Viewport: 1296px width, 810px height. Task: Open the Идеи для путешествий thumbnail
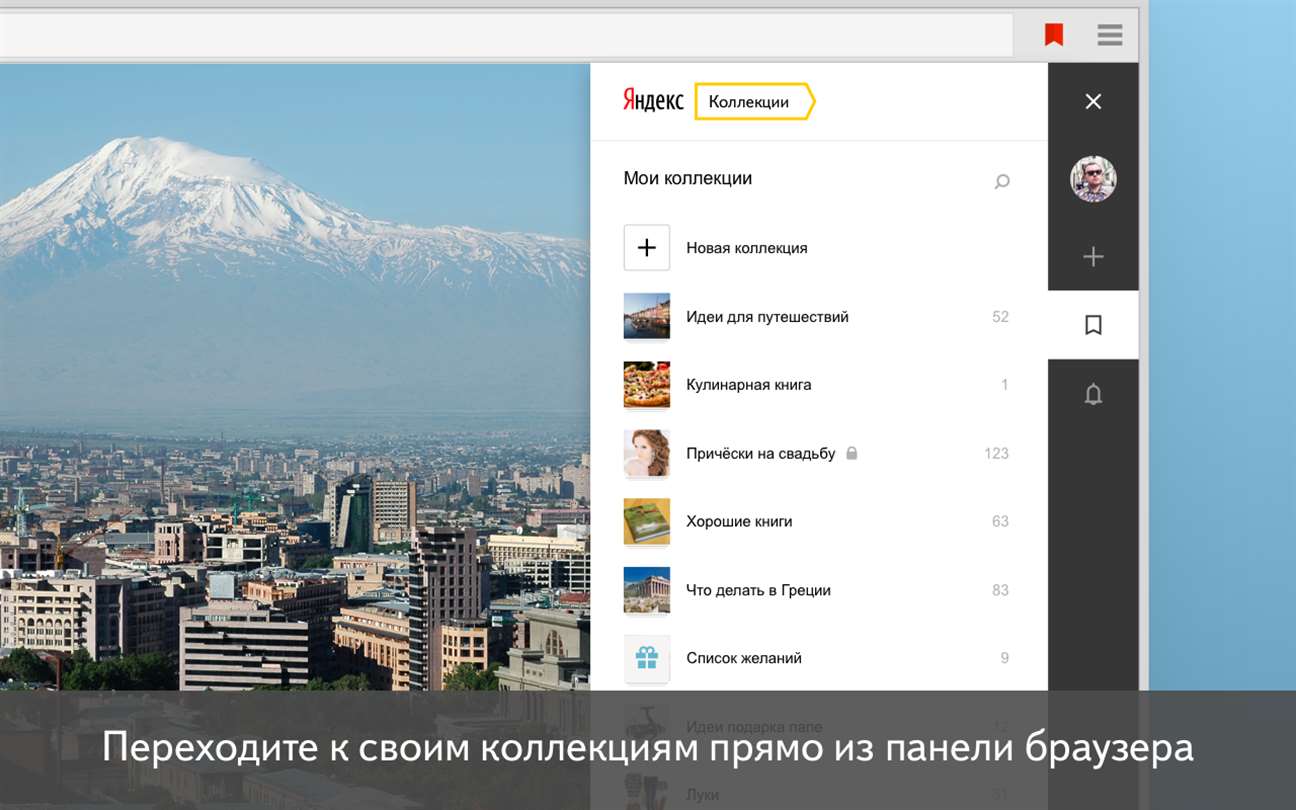(647, 316)
